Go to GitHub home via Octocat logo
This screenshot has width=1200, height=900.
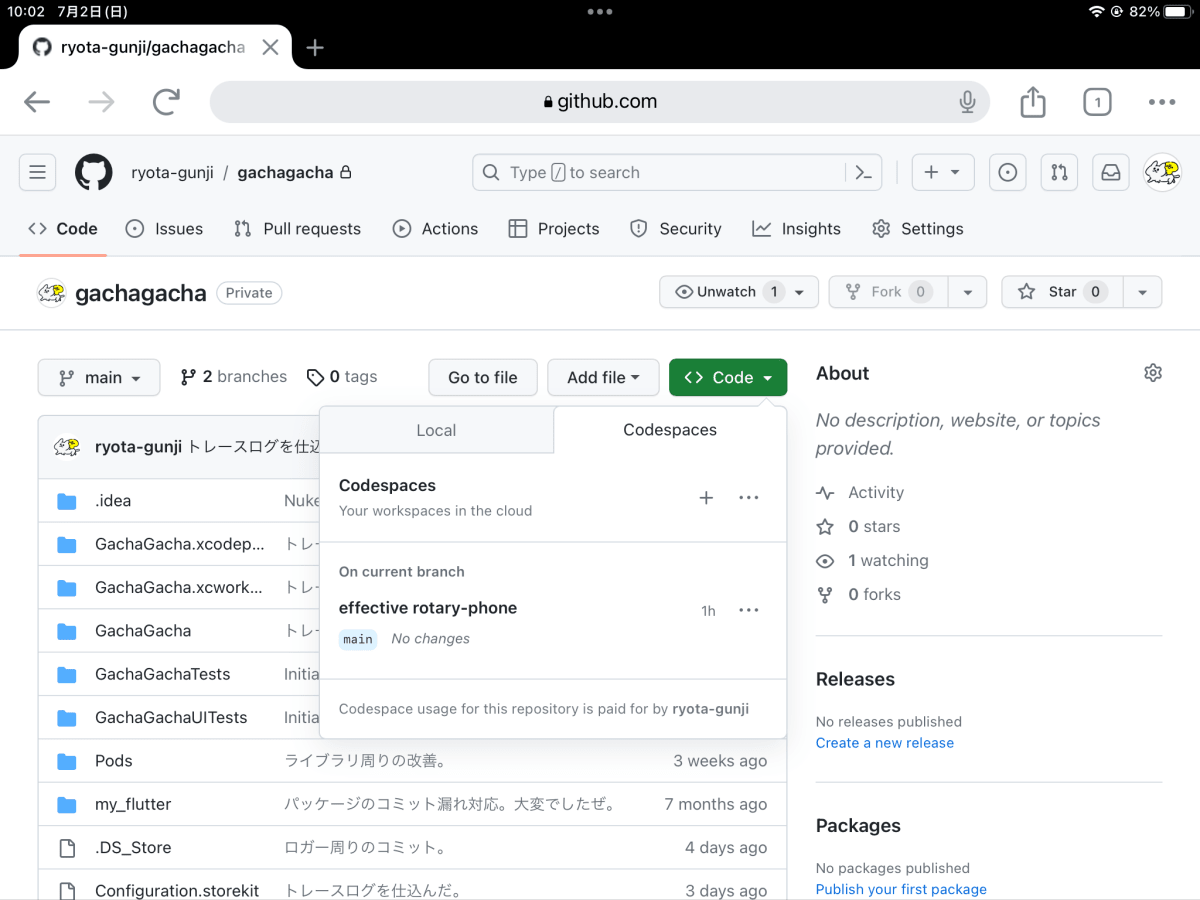click(94, 173)
